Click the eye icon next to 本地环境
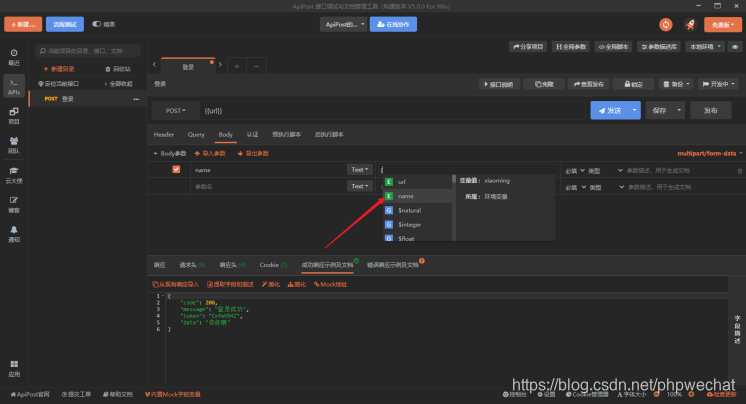Screen dimensions: 746x404 coord(735,47)
